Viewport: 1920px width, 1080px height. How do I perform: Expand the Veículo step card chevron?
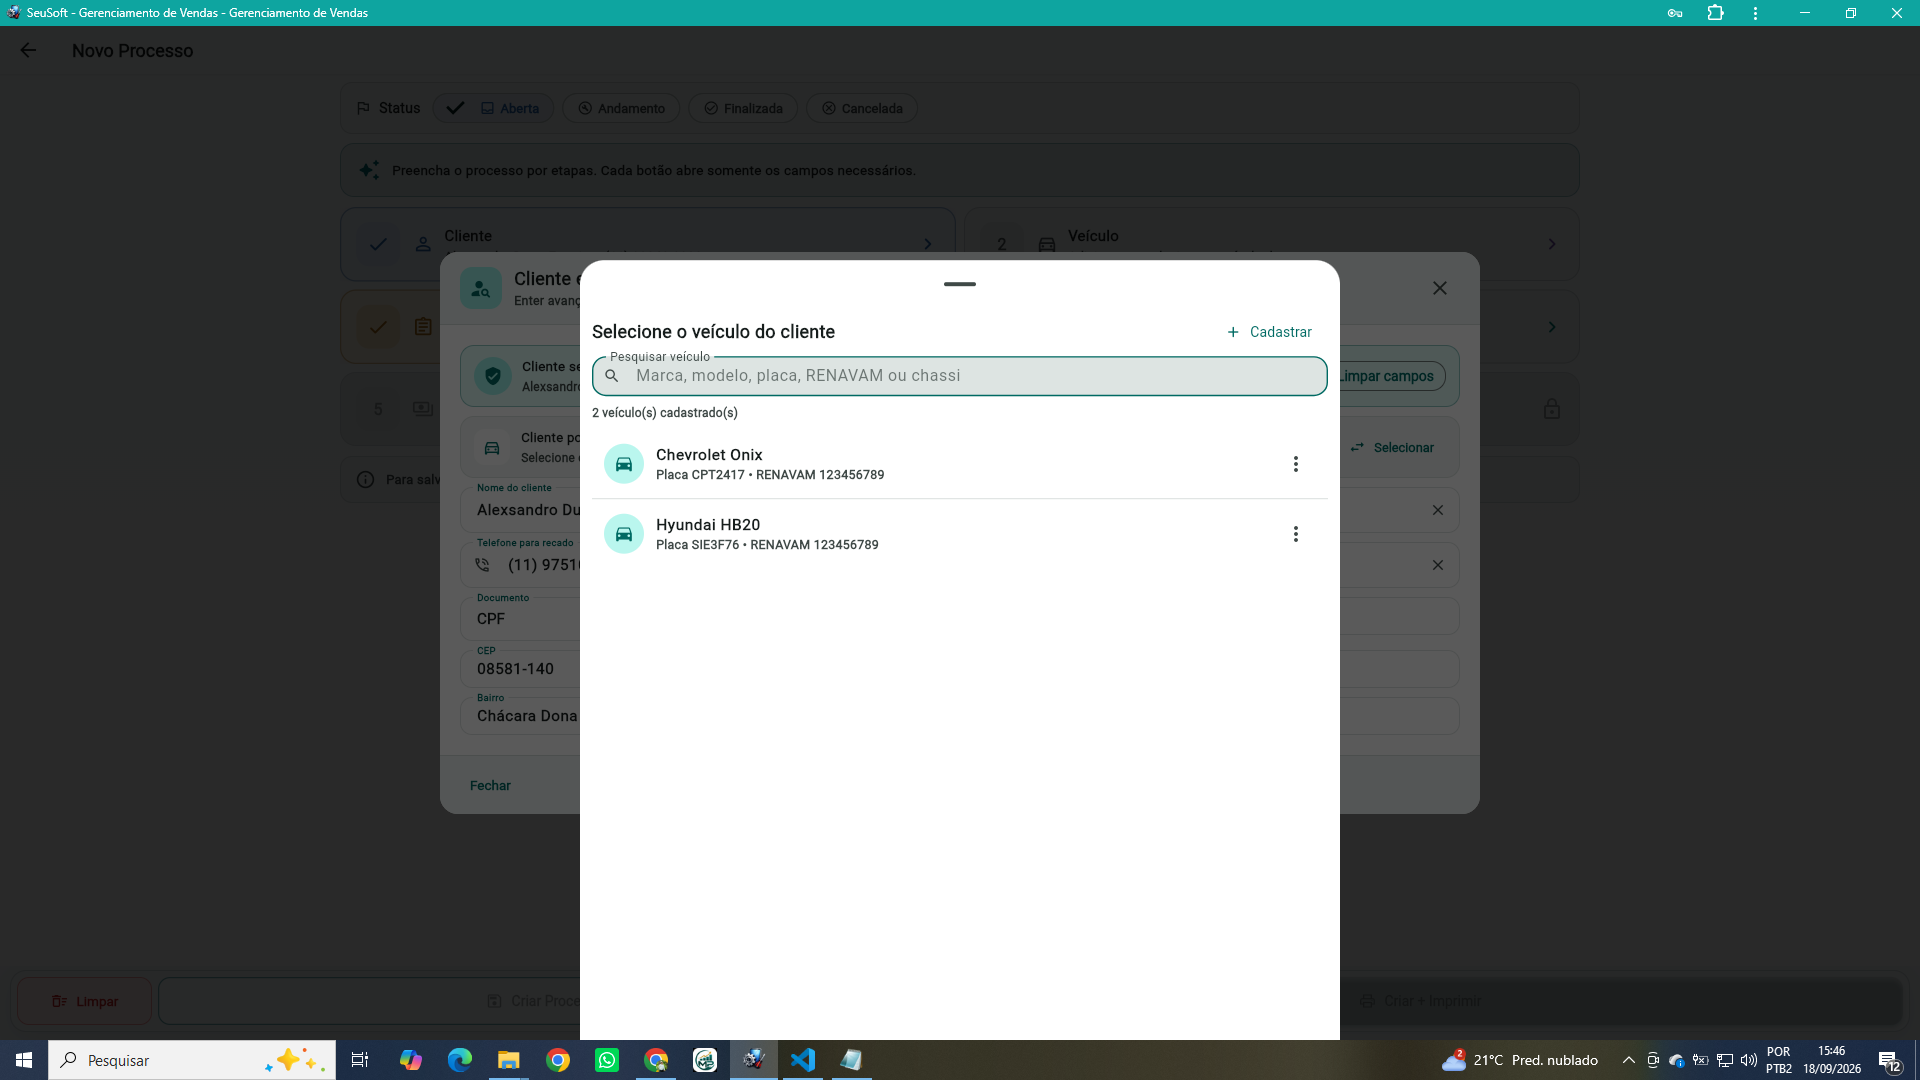[x=1552, y=244]
